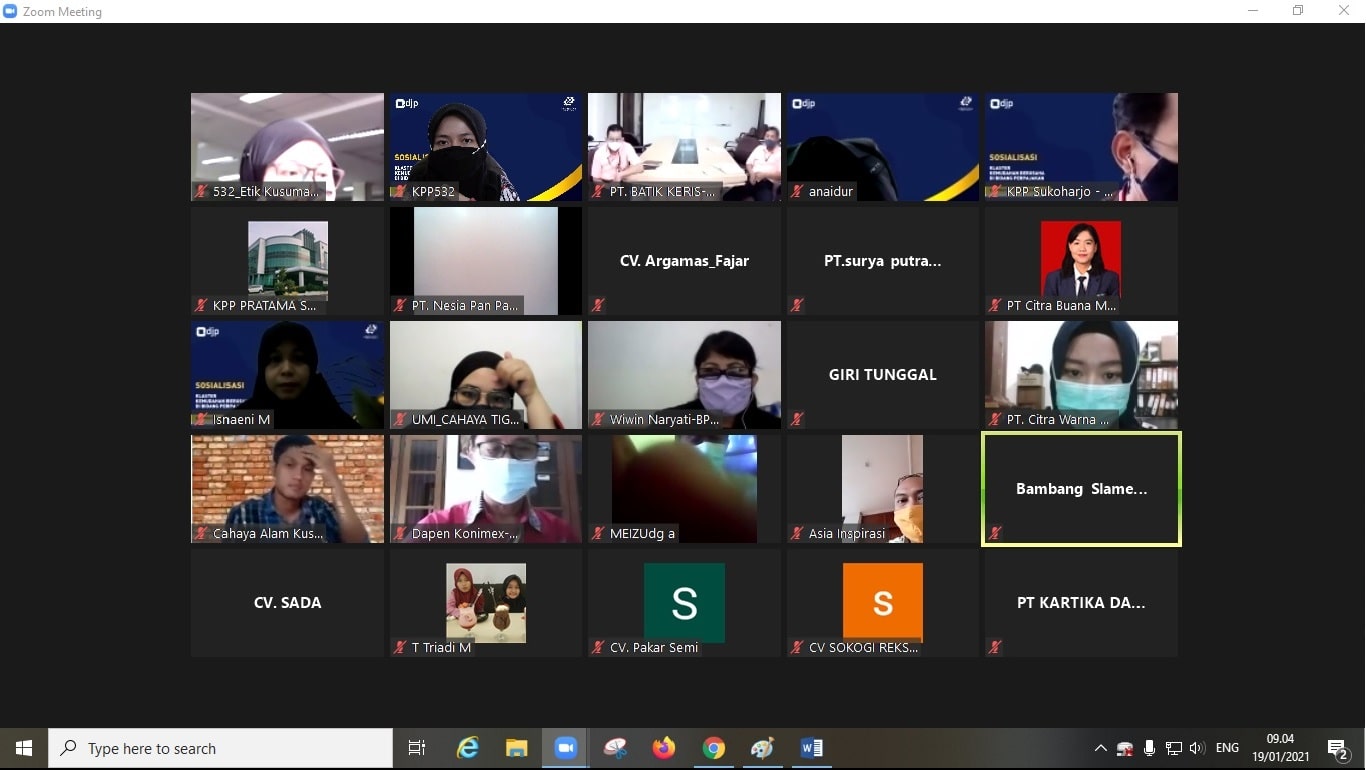Click the Windows Start button
The height and width of the screenshot is (770, 1366).
point(24,748)
